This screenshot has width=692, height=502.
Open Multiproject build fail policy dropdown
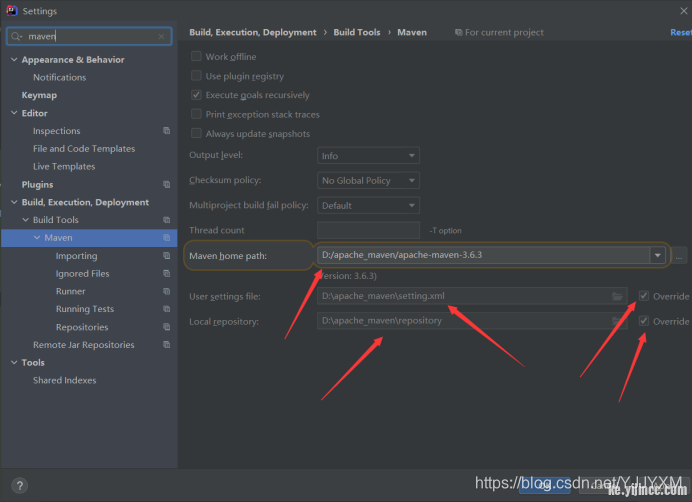[368, 205]
